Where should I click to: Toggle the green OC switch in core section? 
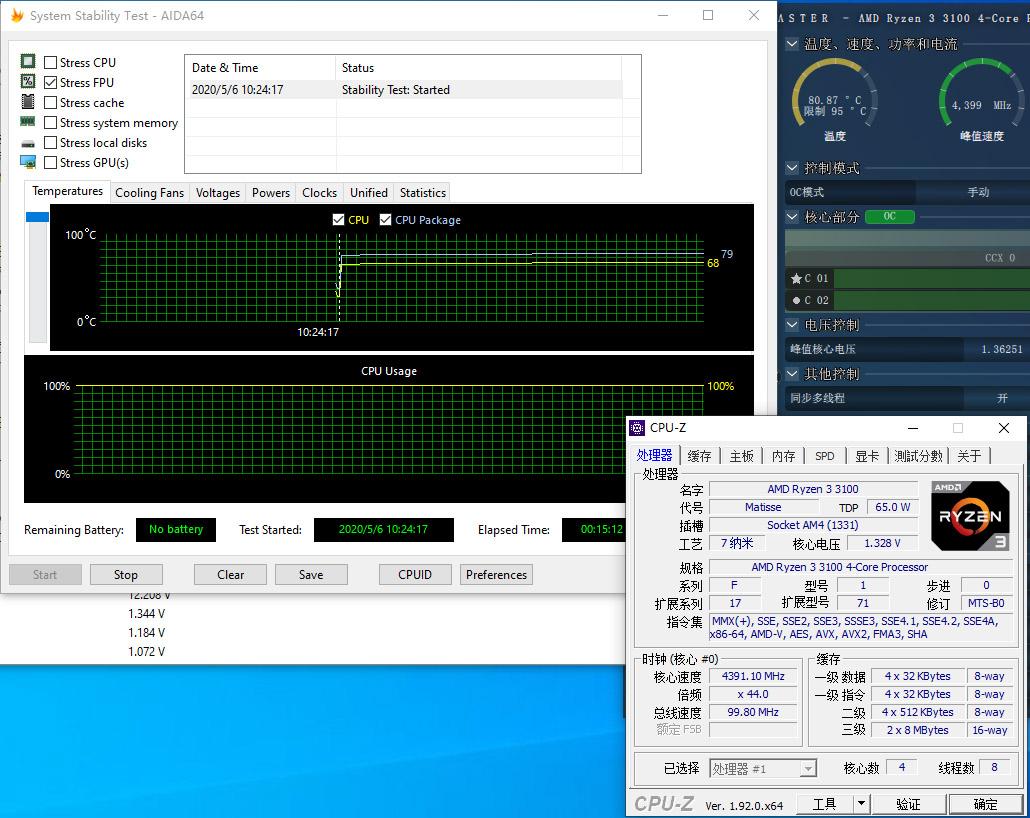889,216
